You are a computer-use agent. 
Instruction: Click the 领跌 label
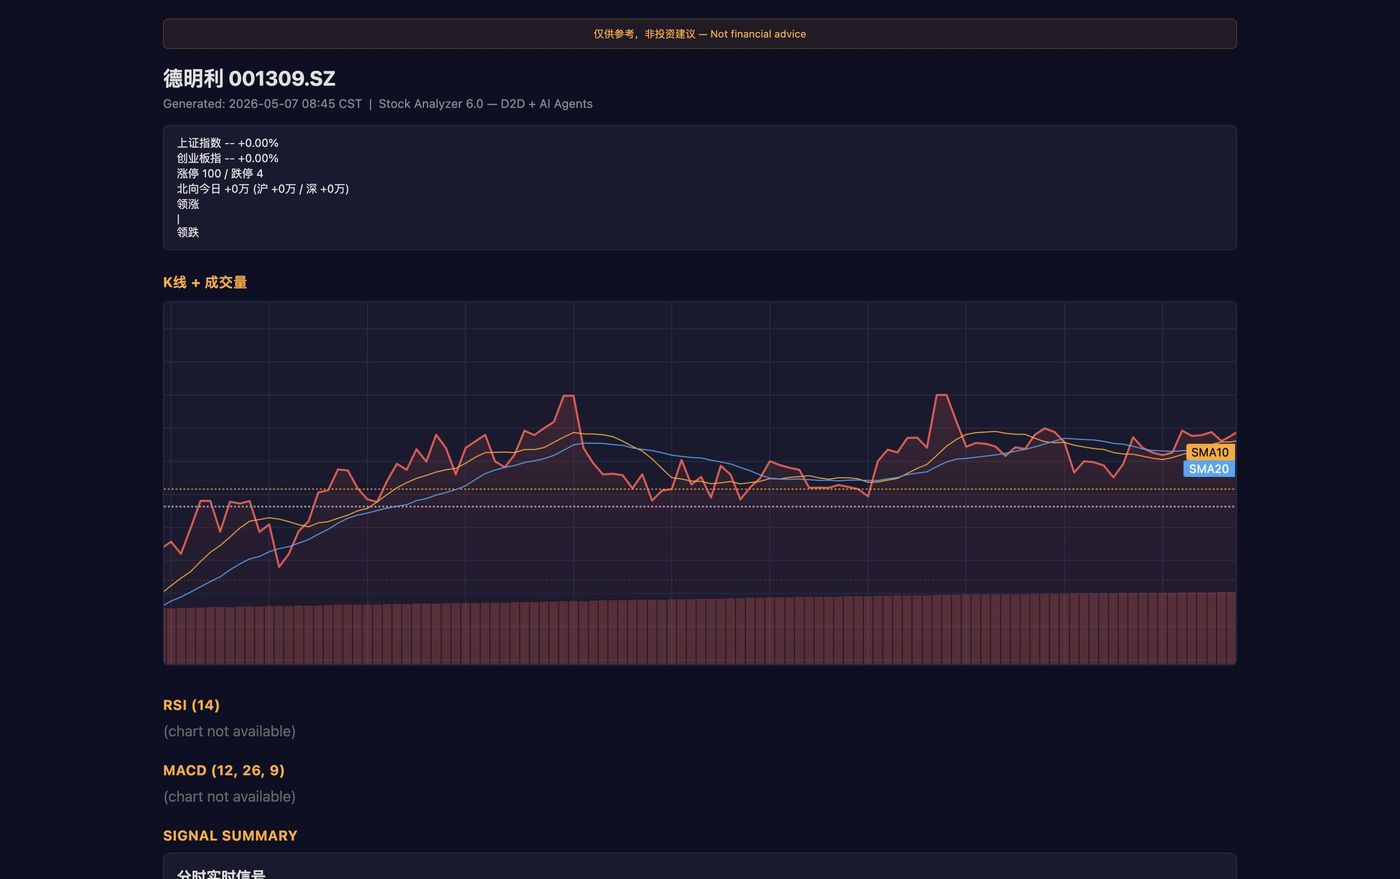coord(188,232)
